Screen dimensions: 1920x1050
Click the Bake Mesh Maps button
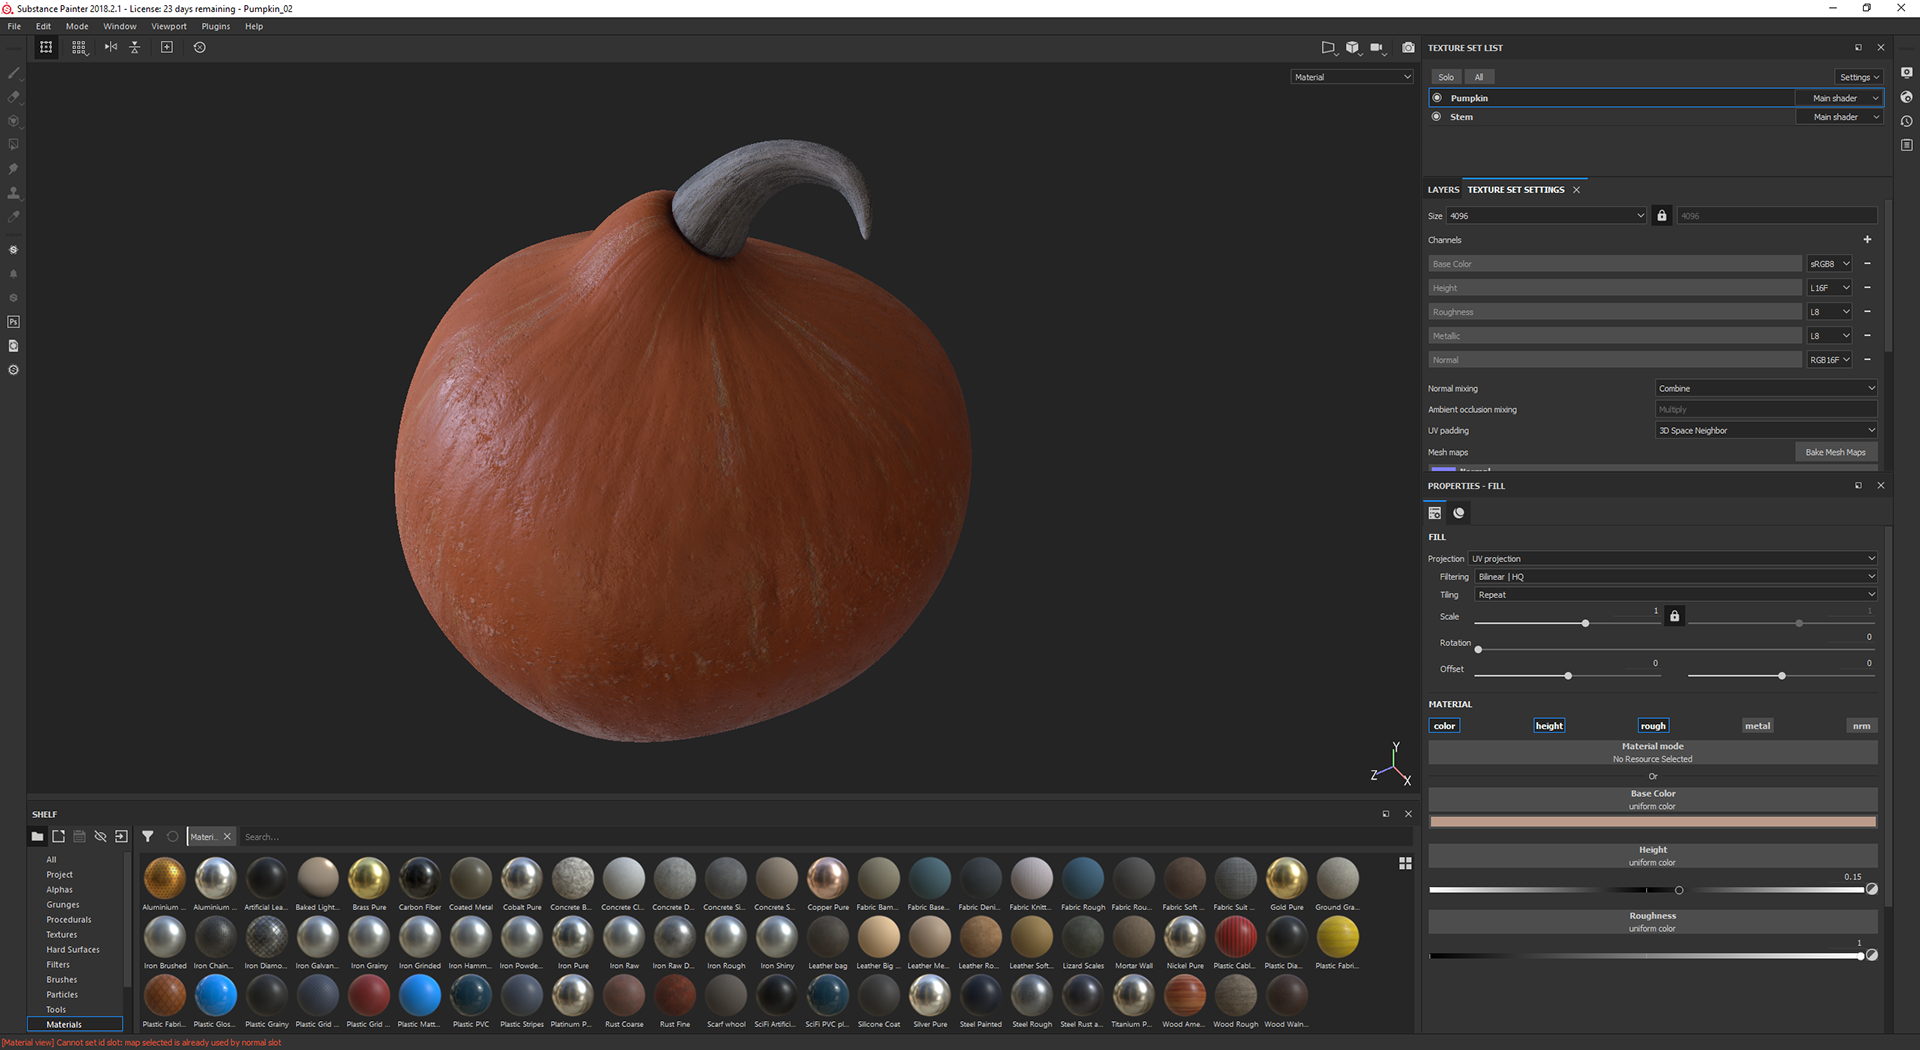tap(1835, 452)
